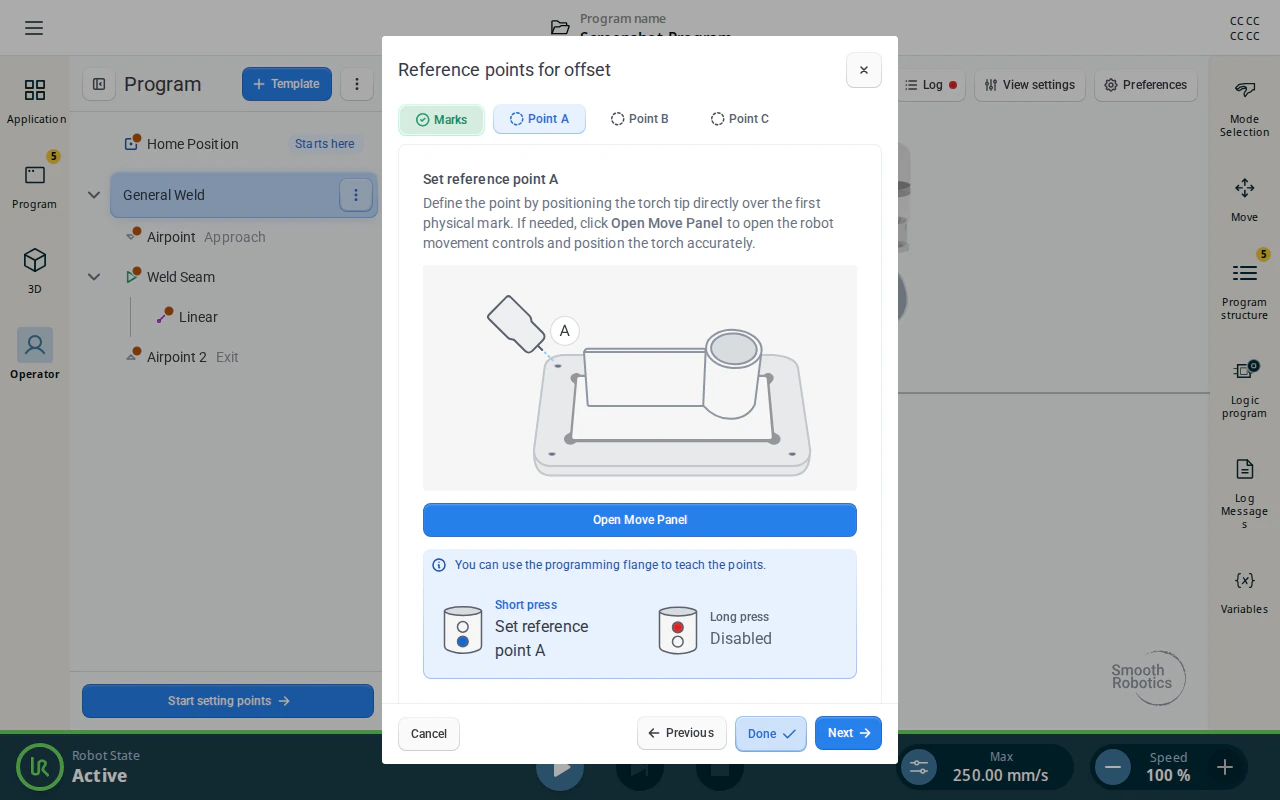Collapse the Program panel with the panel icon
This screenshot has height=800, width=1280.
[99, 84]
